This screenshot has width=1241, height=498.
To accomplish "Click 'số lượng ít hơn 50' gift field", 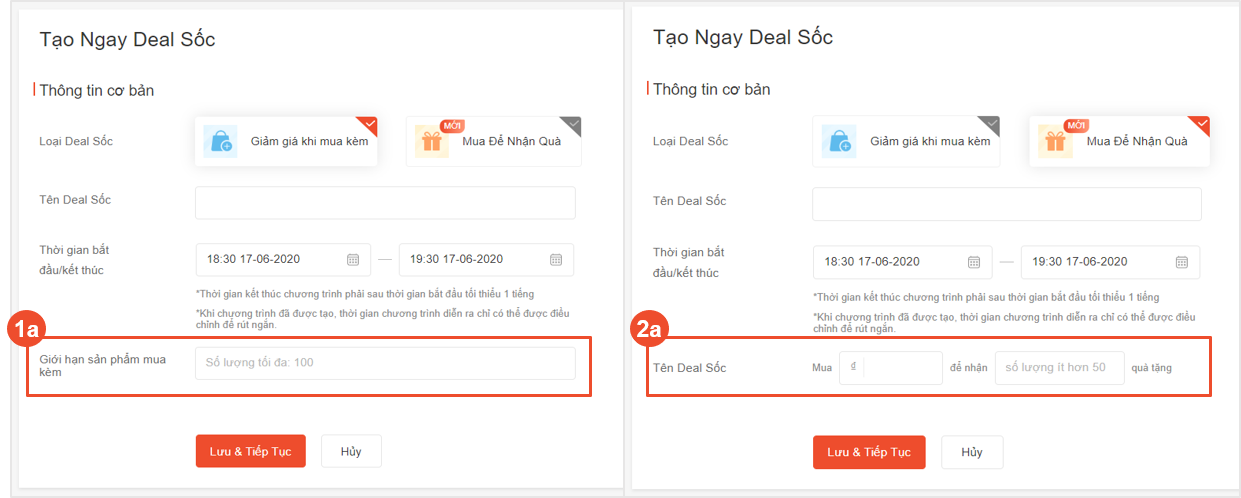I will point(1059,368).
